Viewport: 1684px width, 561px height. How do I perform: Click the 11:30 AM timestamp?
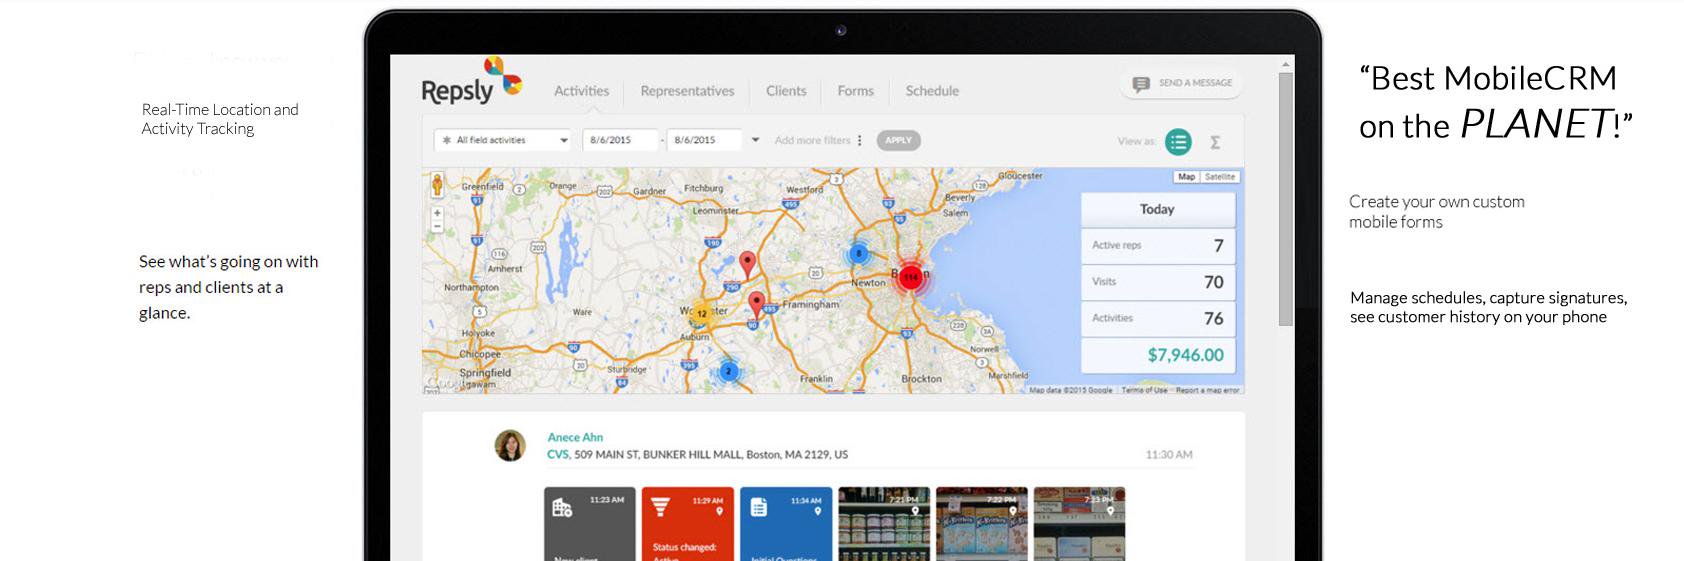click(x=1169, y=455)
